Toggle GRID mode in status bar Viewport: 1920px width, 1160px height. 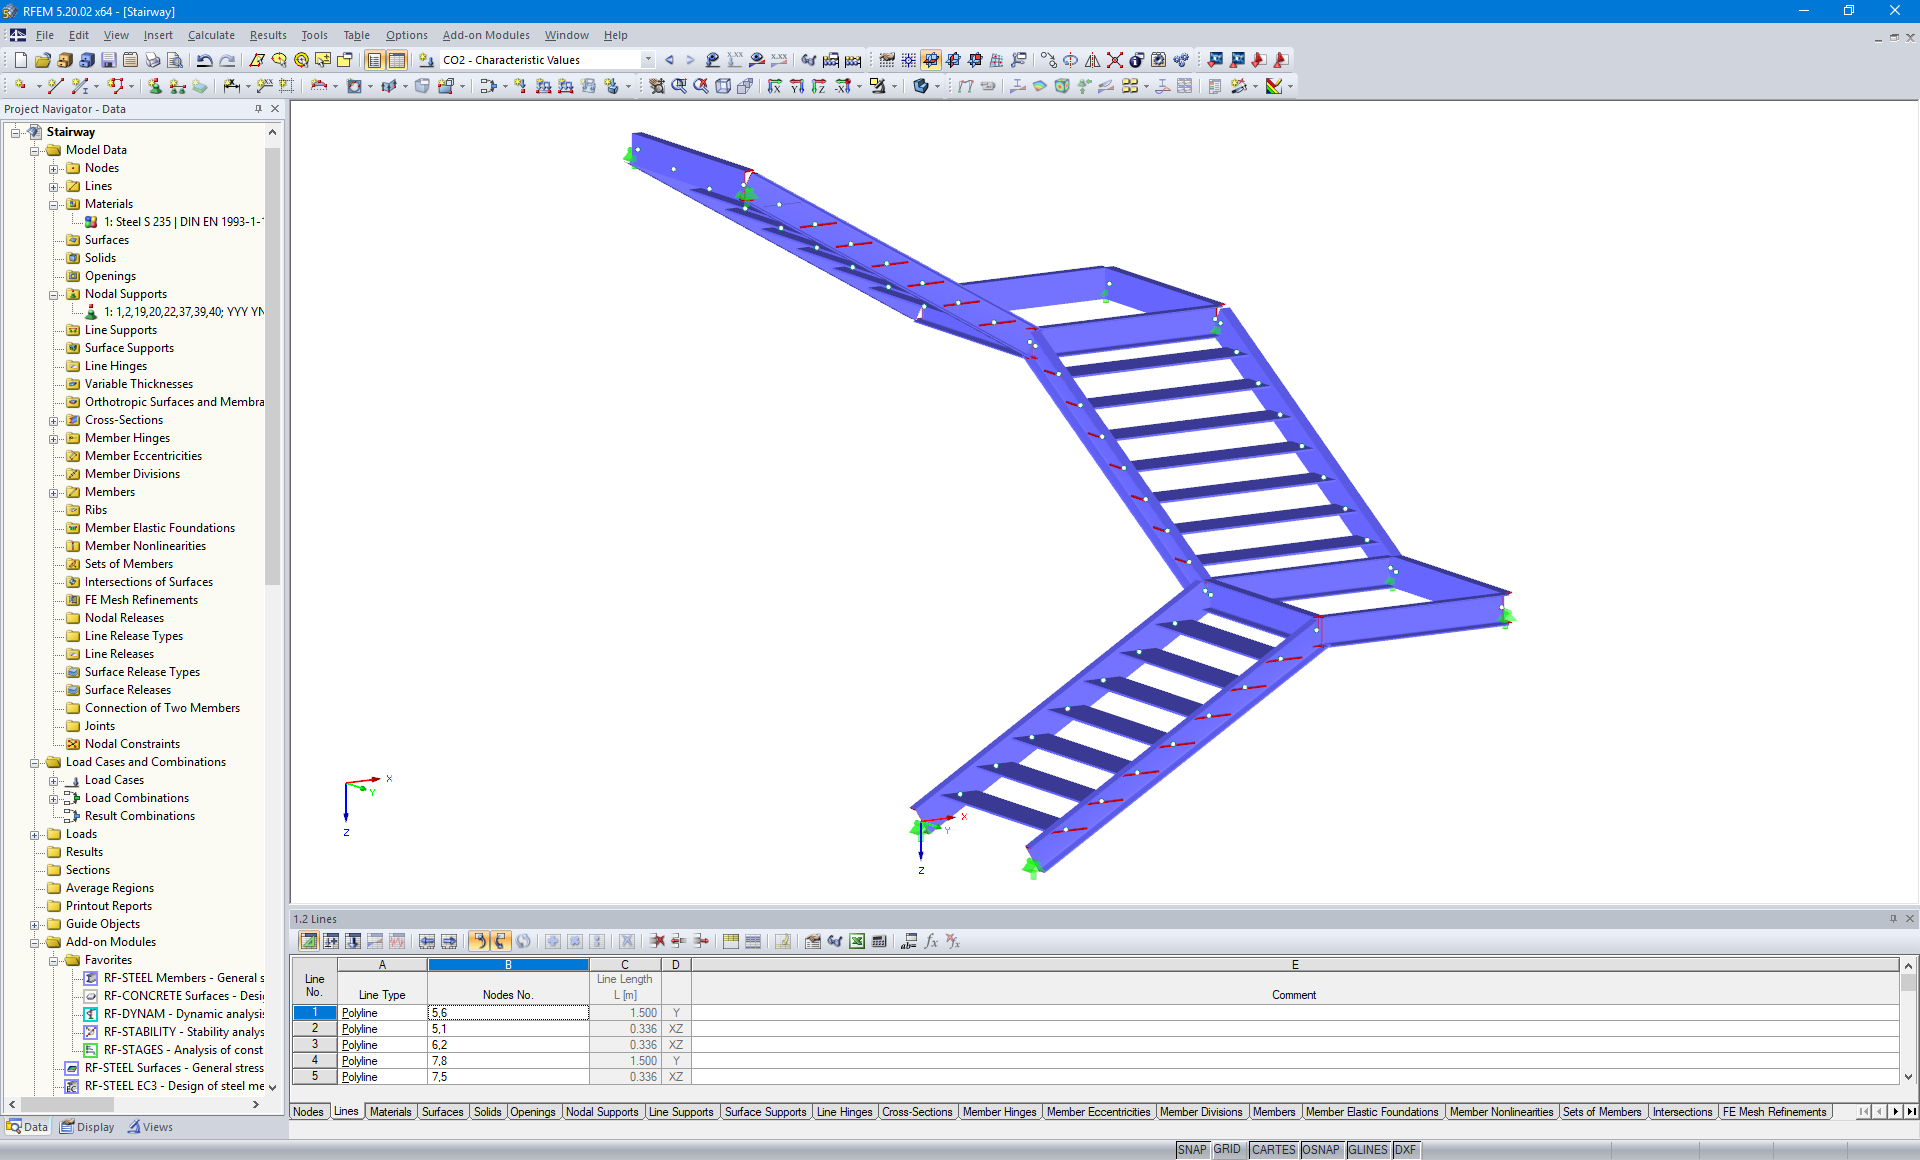click(1227, 1149)
